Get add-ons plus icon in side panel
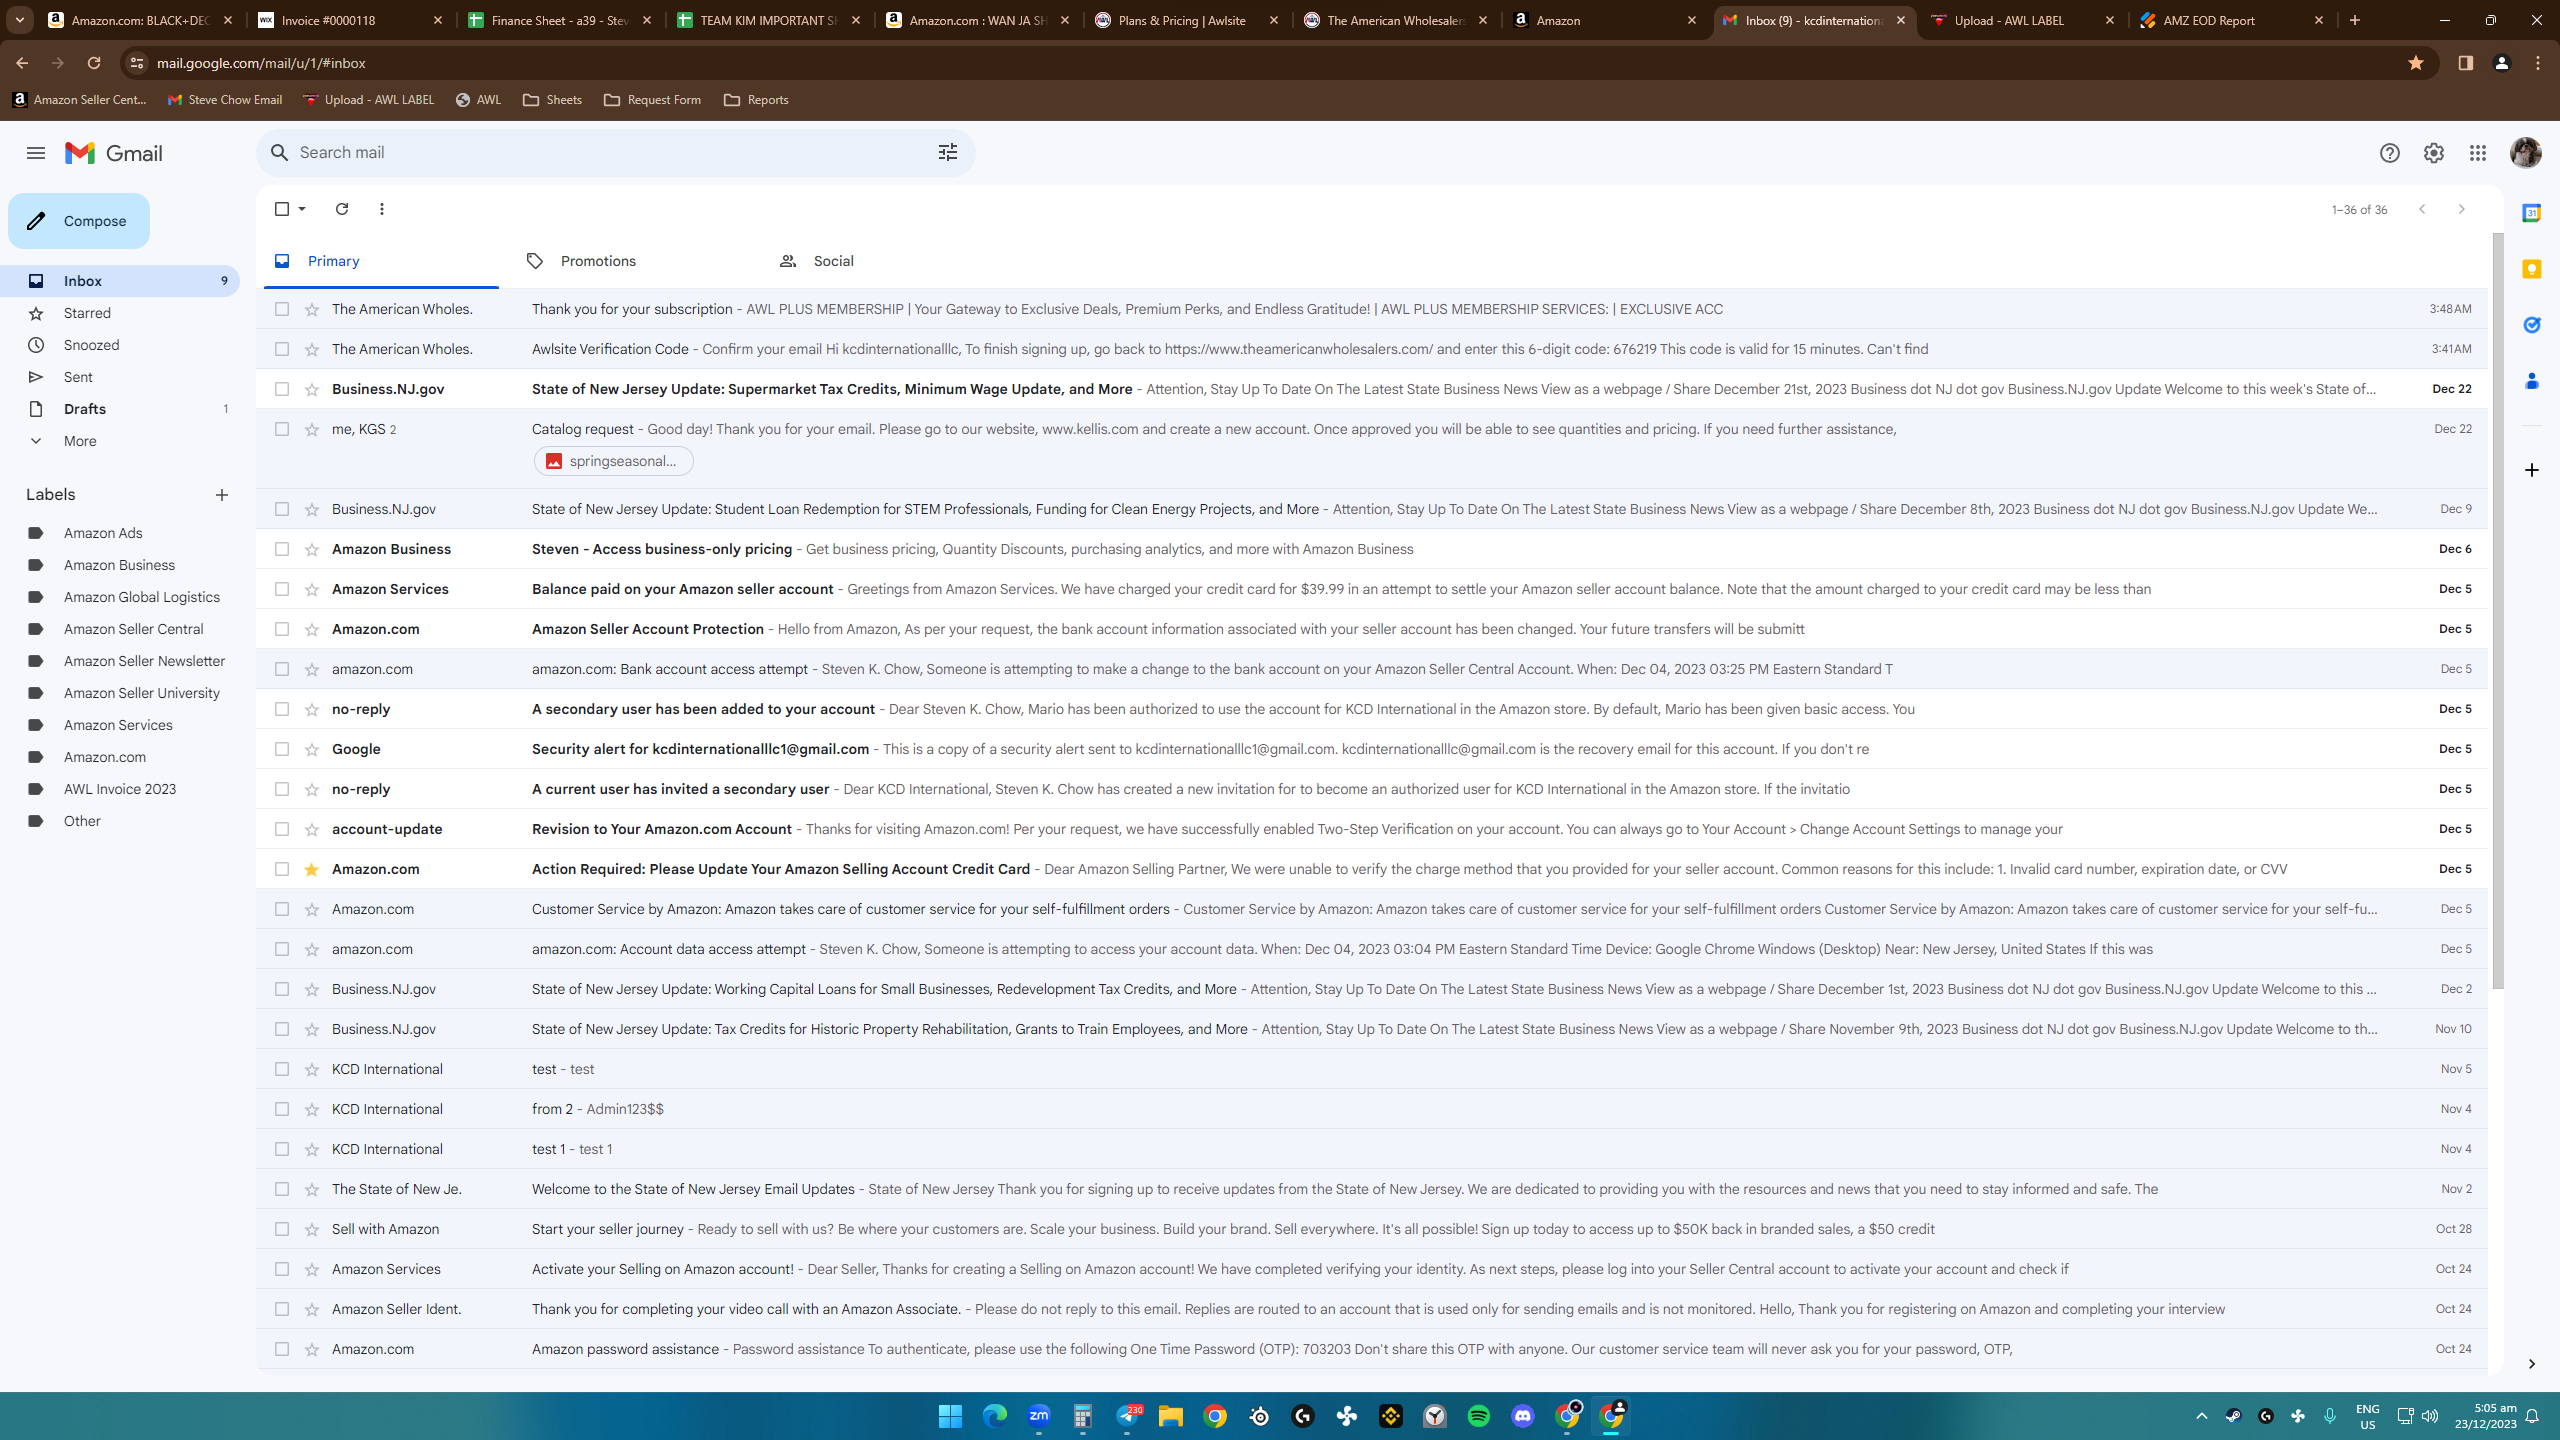Screen dimensions: 2560x1440 coord(2531,470)
